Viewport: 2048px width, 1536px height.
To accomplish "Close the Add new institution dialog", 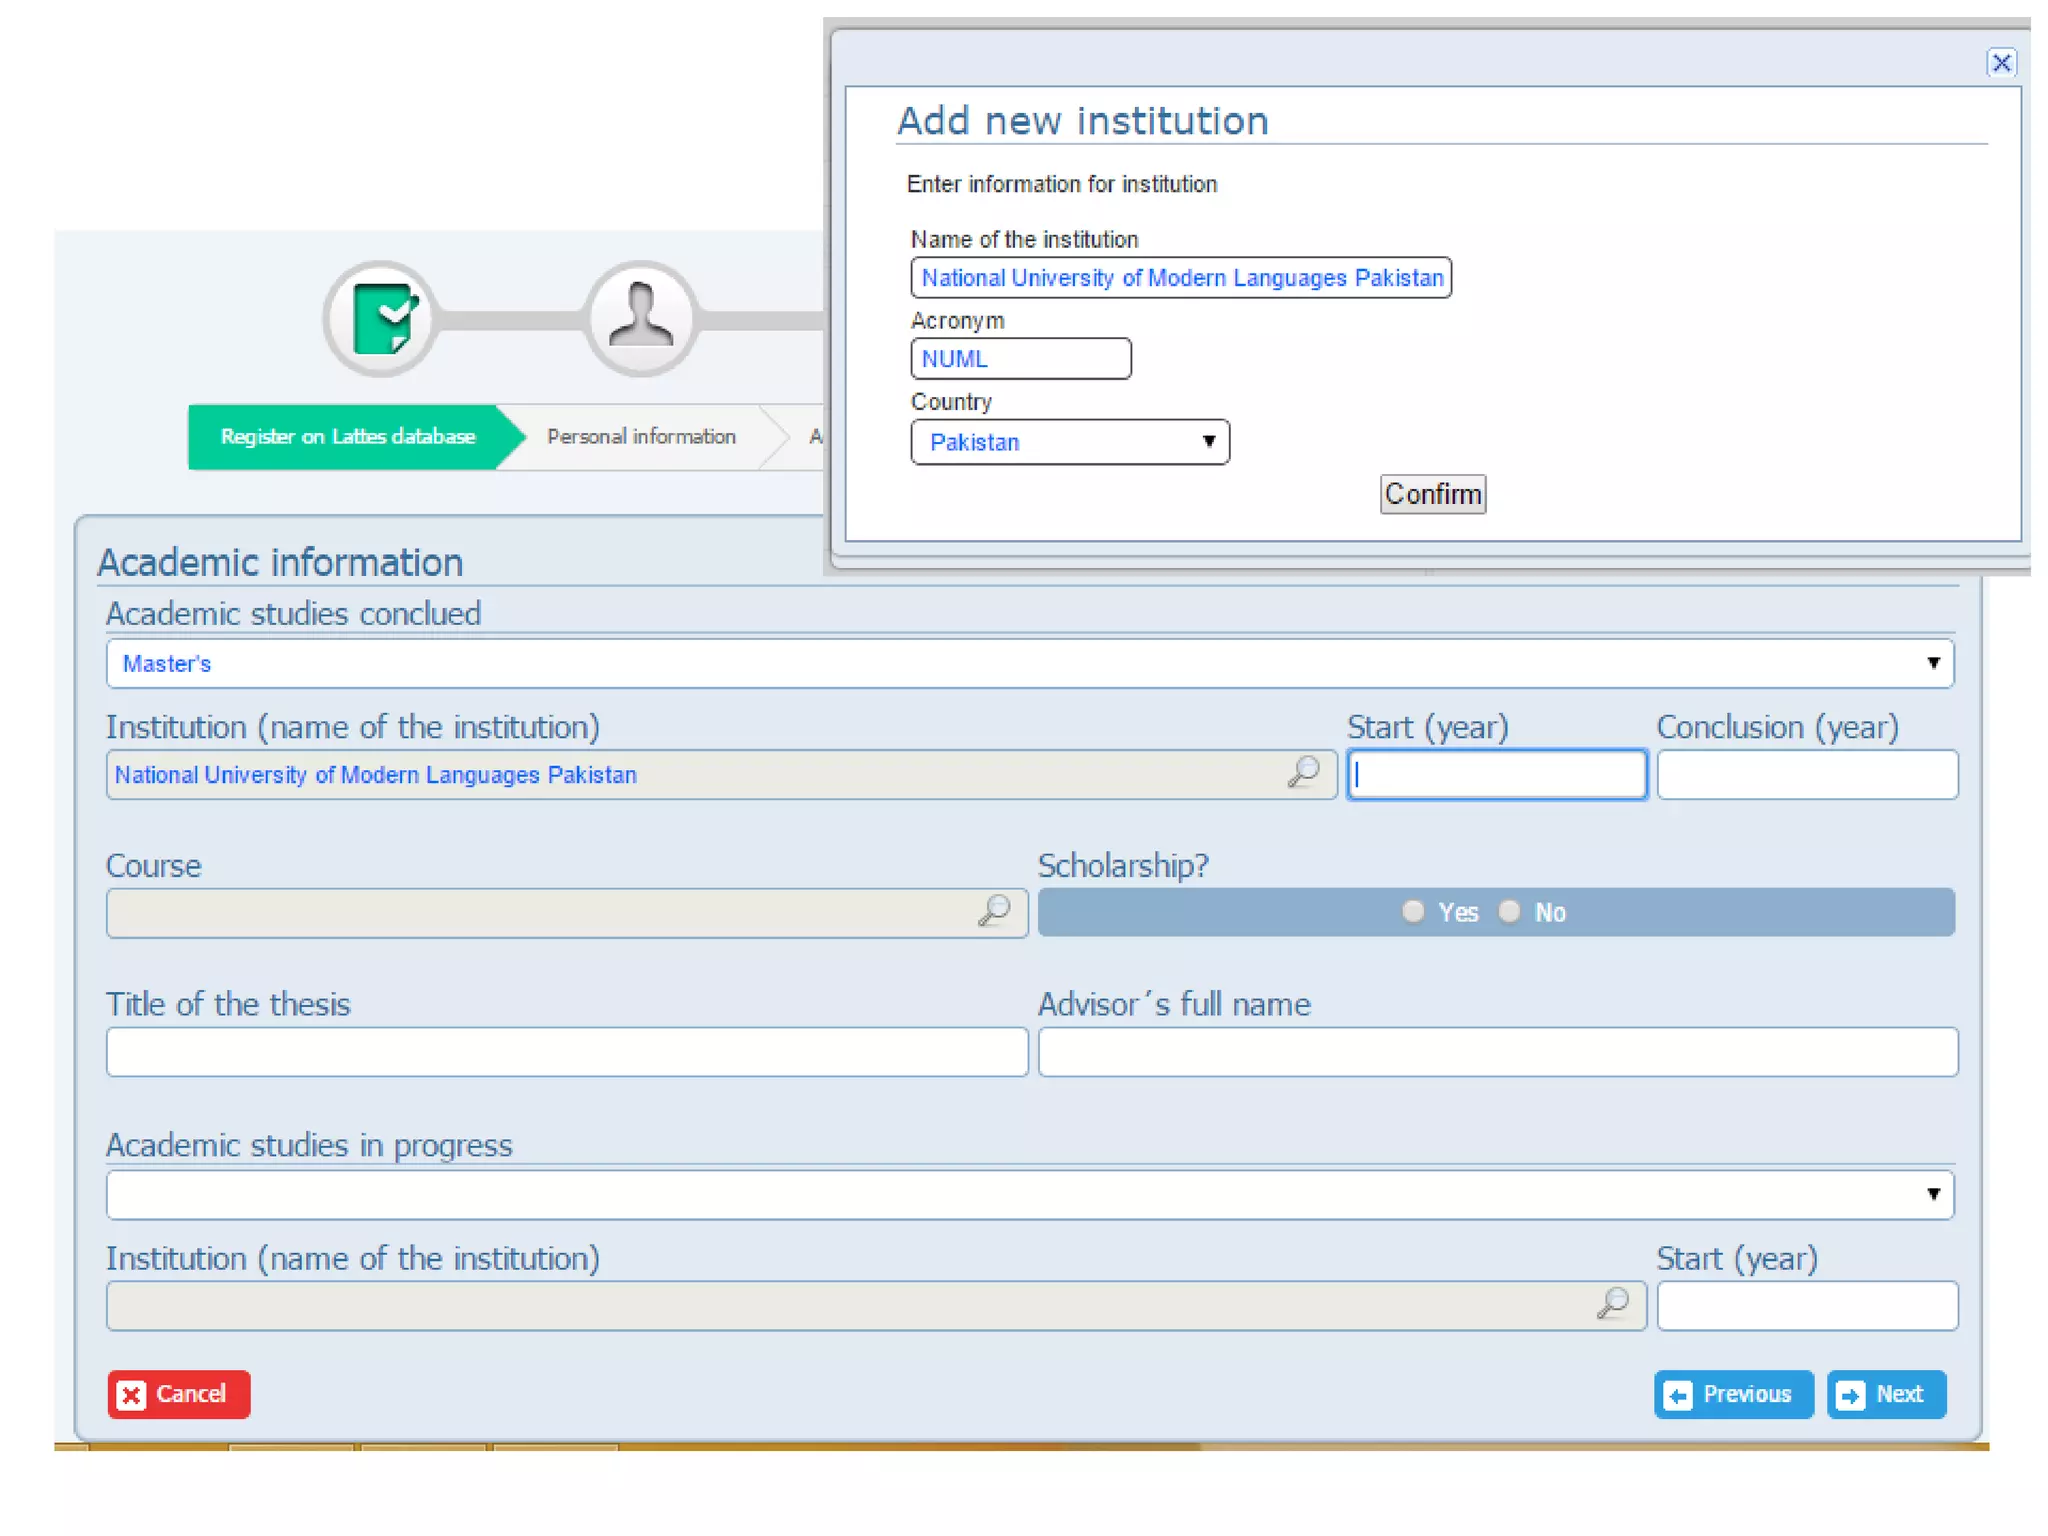I will coord(2000,63).
